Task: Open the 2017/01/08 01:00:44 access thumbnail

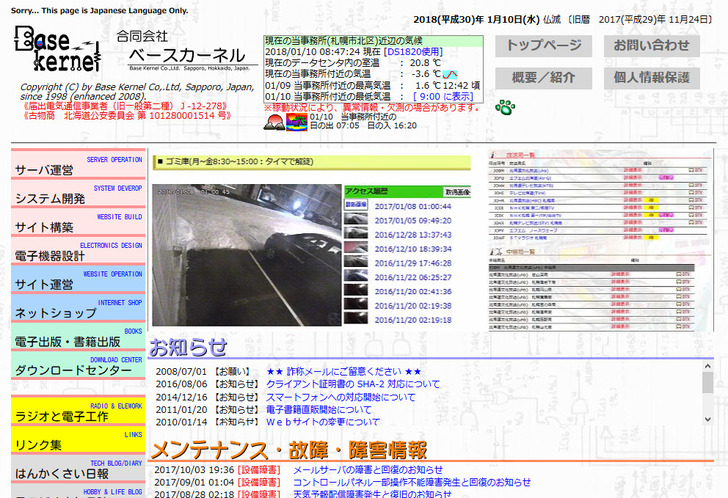Action: pyautogui.click(x=356, y=206)
